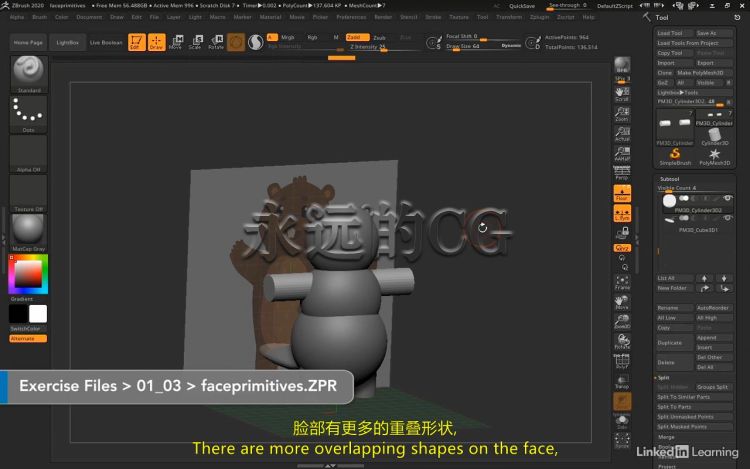Click the Move view icon in right shelf
750x469 pixels.
622,302
